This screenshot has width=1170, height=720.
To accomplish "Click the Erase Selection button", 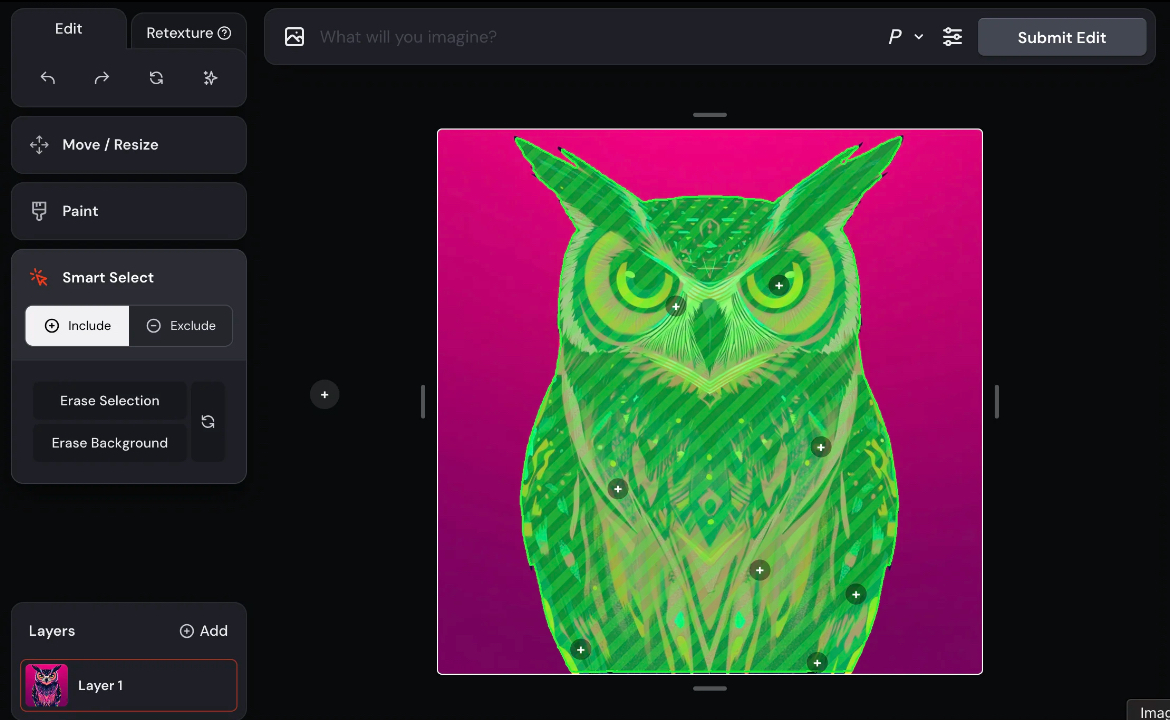I will coord(110,401).
